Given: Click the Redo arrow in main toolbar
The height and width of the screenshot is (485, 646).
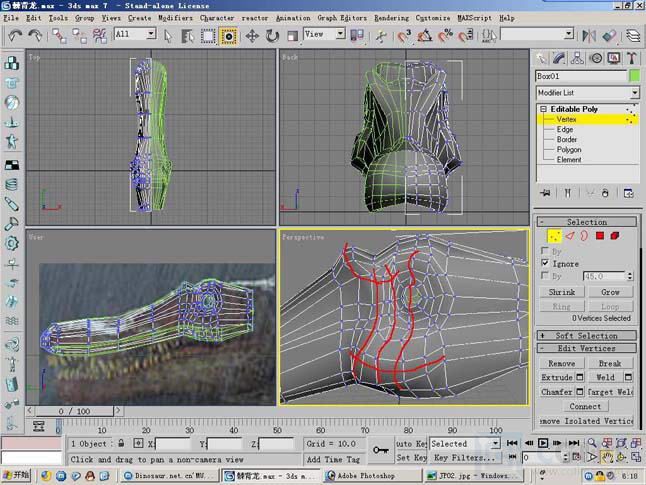Looking at the screenshot, I should (35, 36).
